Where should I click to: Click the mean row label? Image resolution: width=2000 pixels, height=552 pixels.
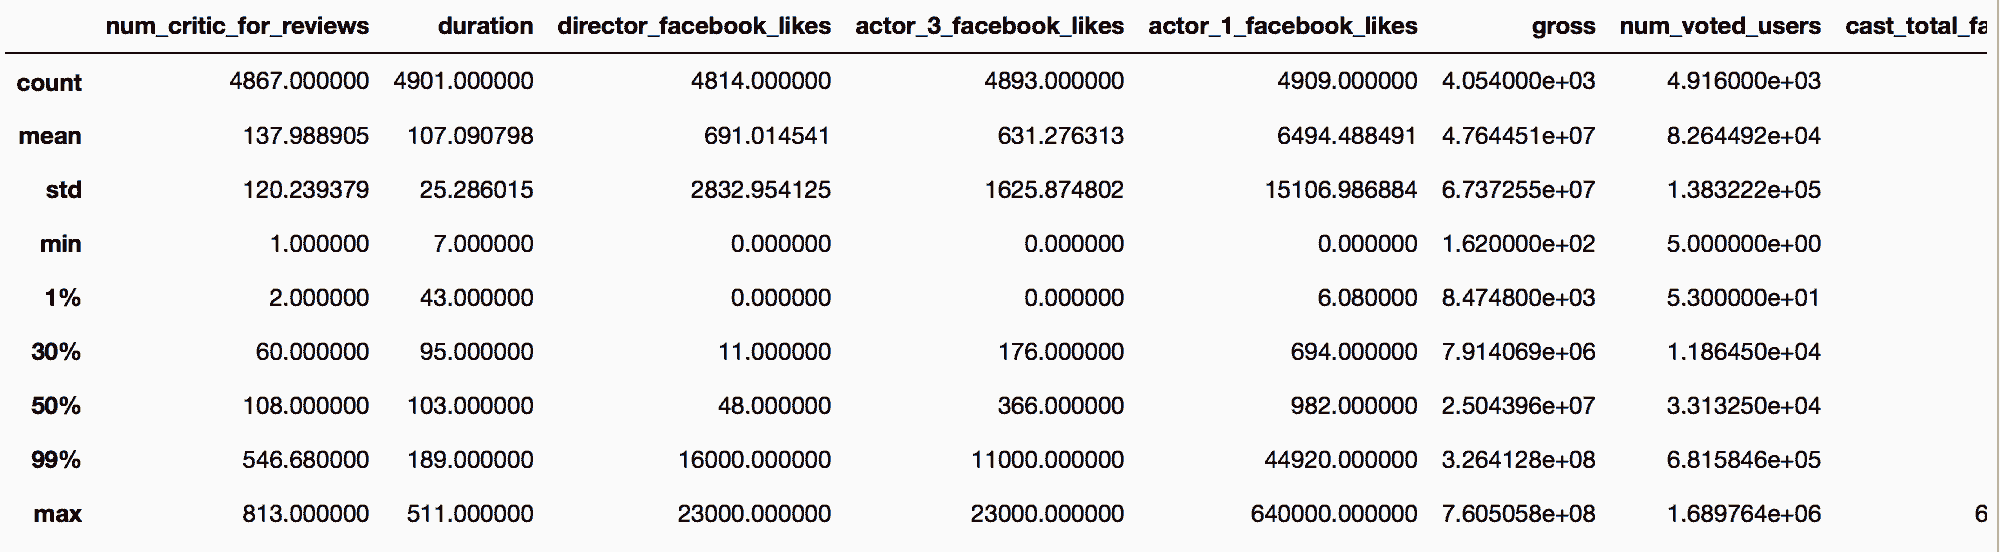[50, 137]
